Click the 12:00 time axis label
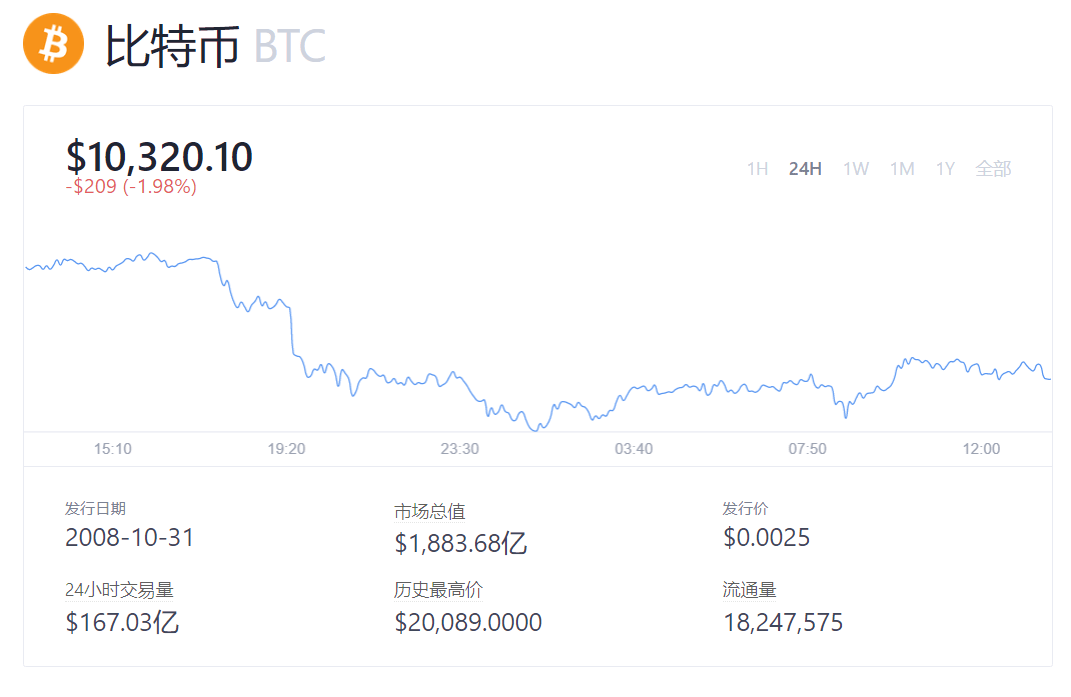1071x697 pixels. [981, 449]
